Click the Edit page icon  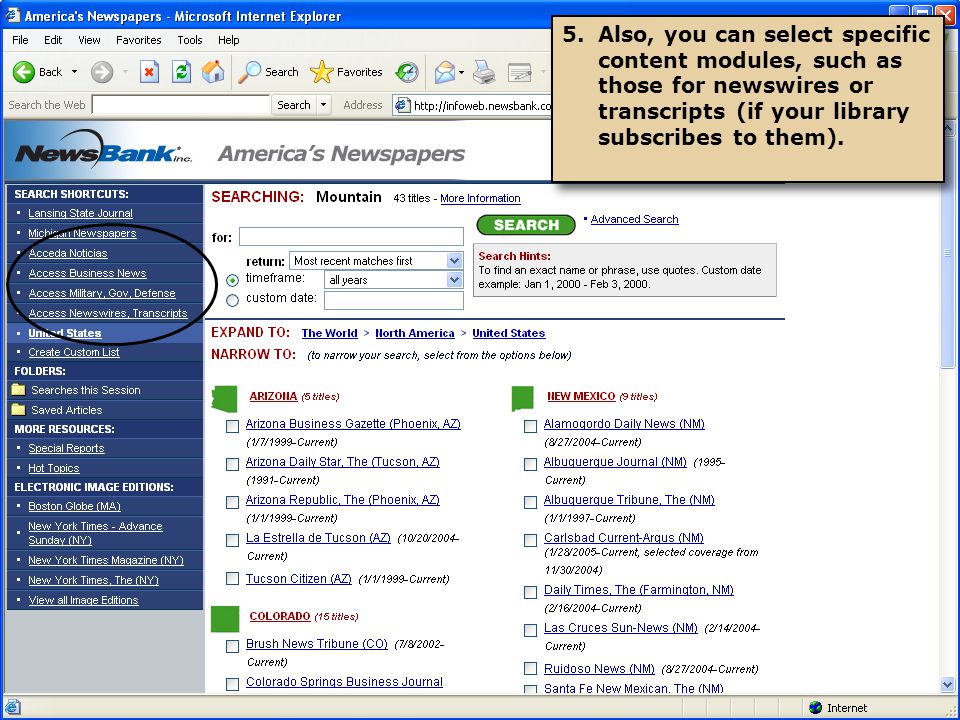[x=520, y=72]
